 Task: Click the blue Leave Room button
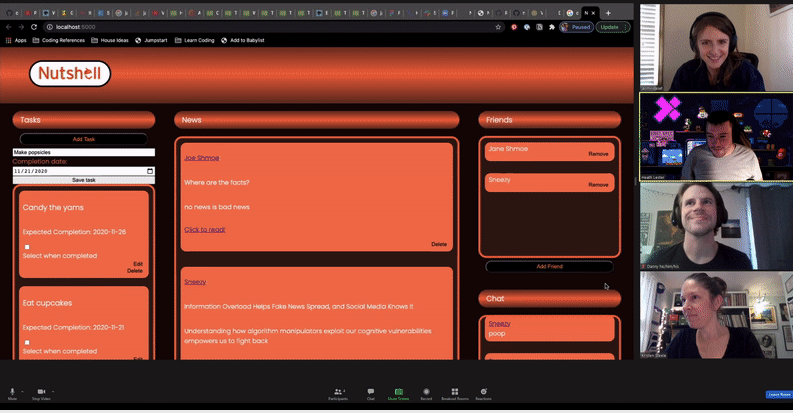click(779, 394)
